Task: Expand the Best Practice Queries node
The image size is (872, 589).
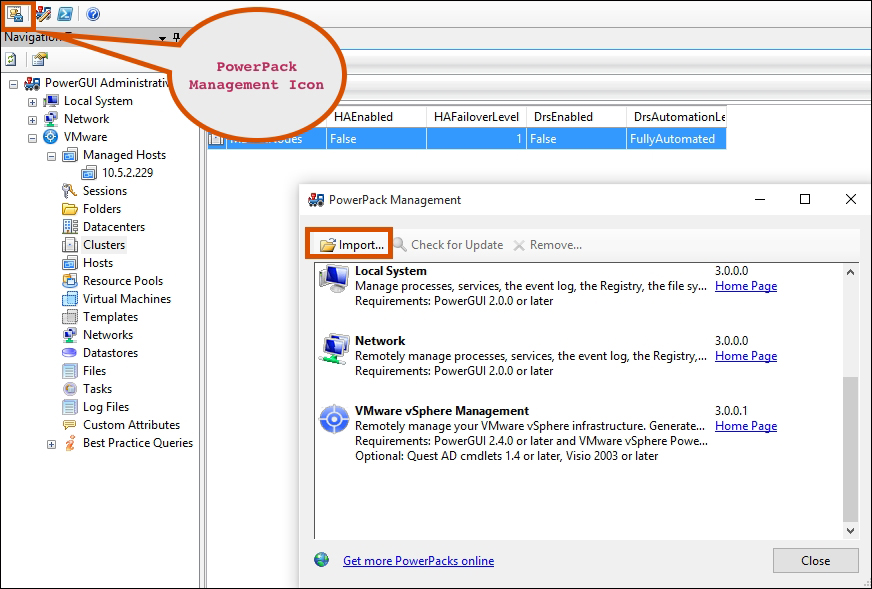Action: pos(51,444)
